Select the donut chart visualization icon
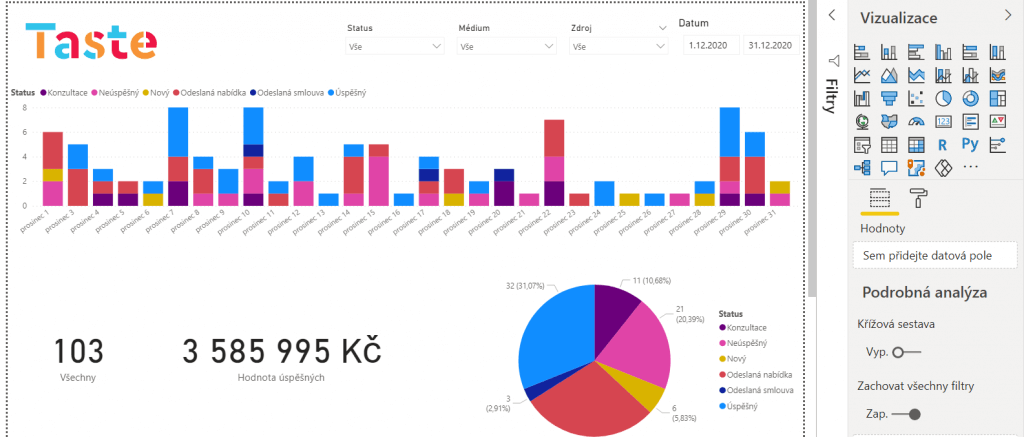Viewport: 1024px width, 437px height. pos(969,98)
